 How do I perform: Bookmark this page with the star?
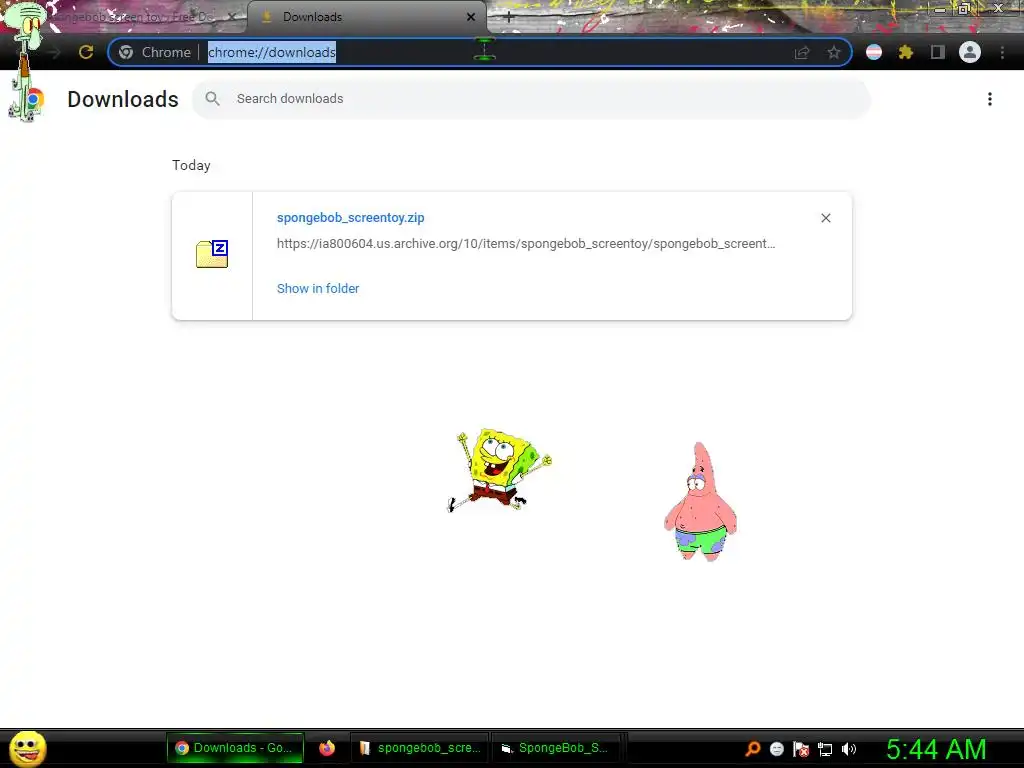(x=834, y=52)
